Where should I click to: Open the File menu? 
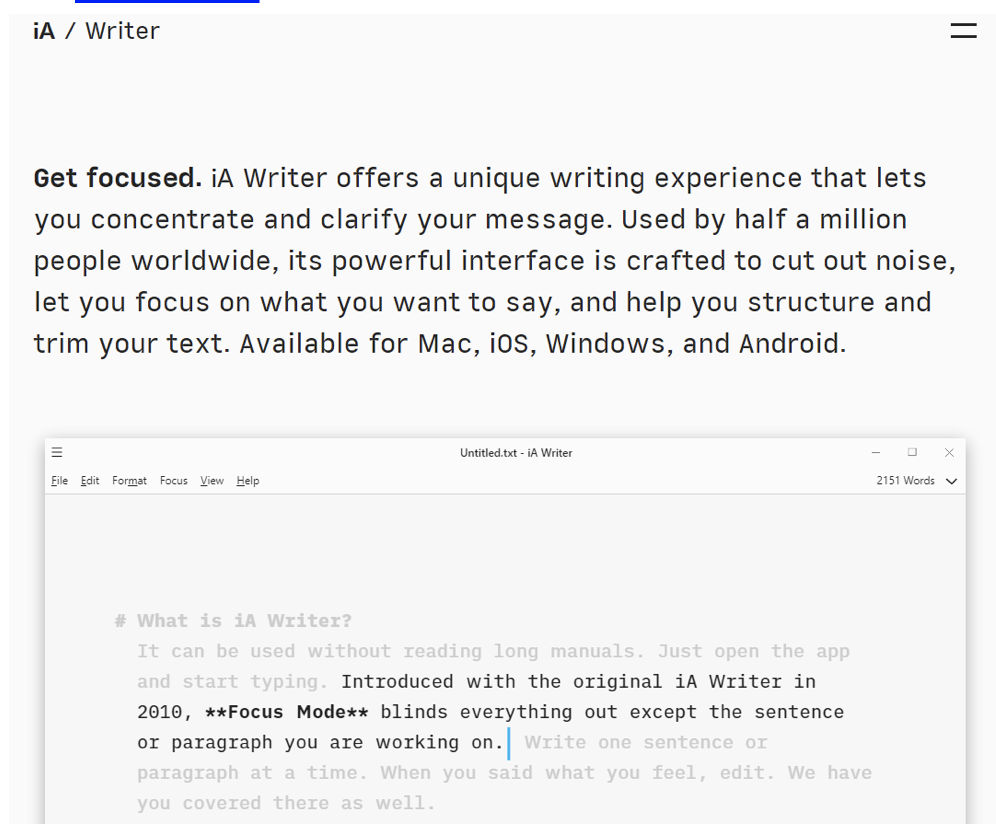[60, 481]
